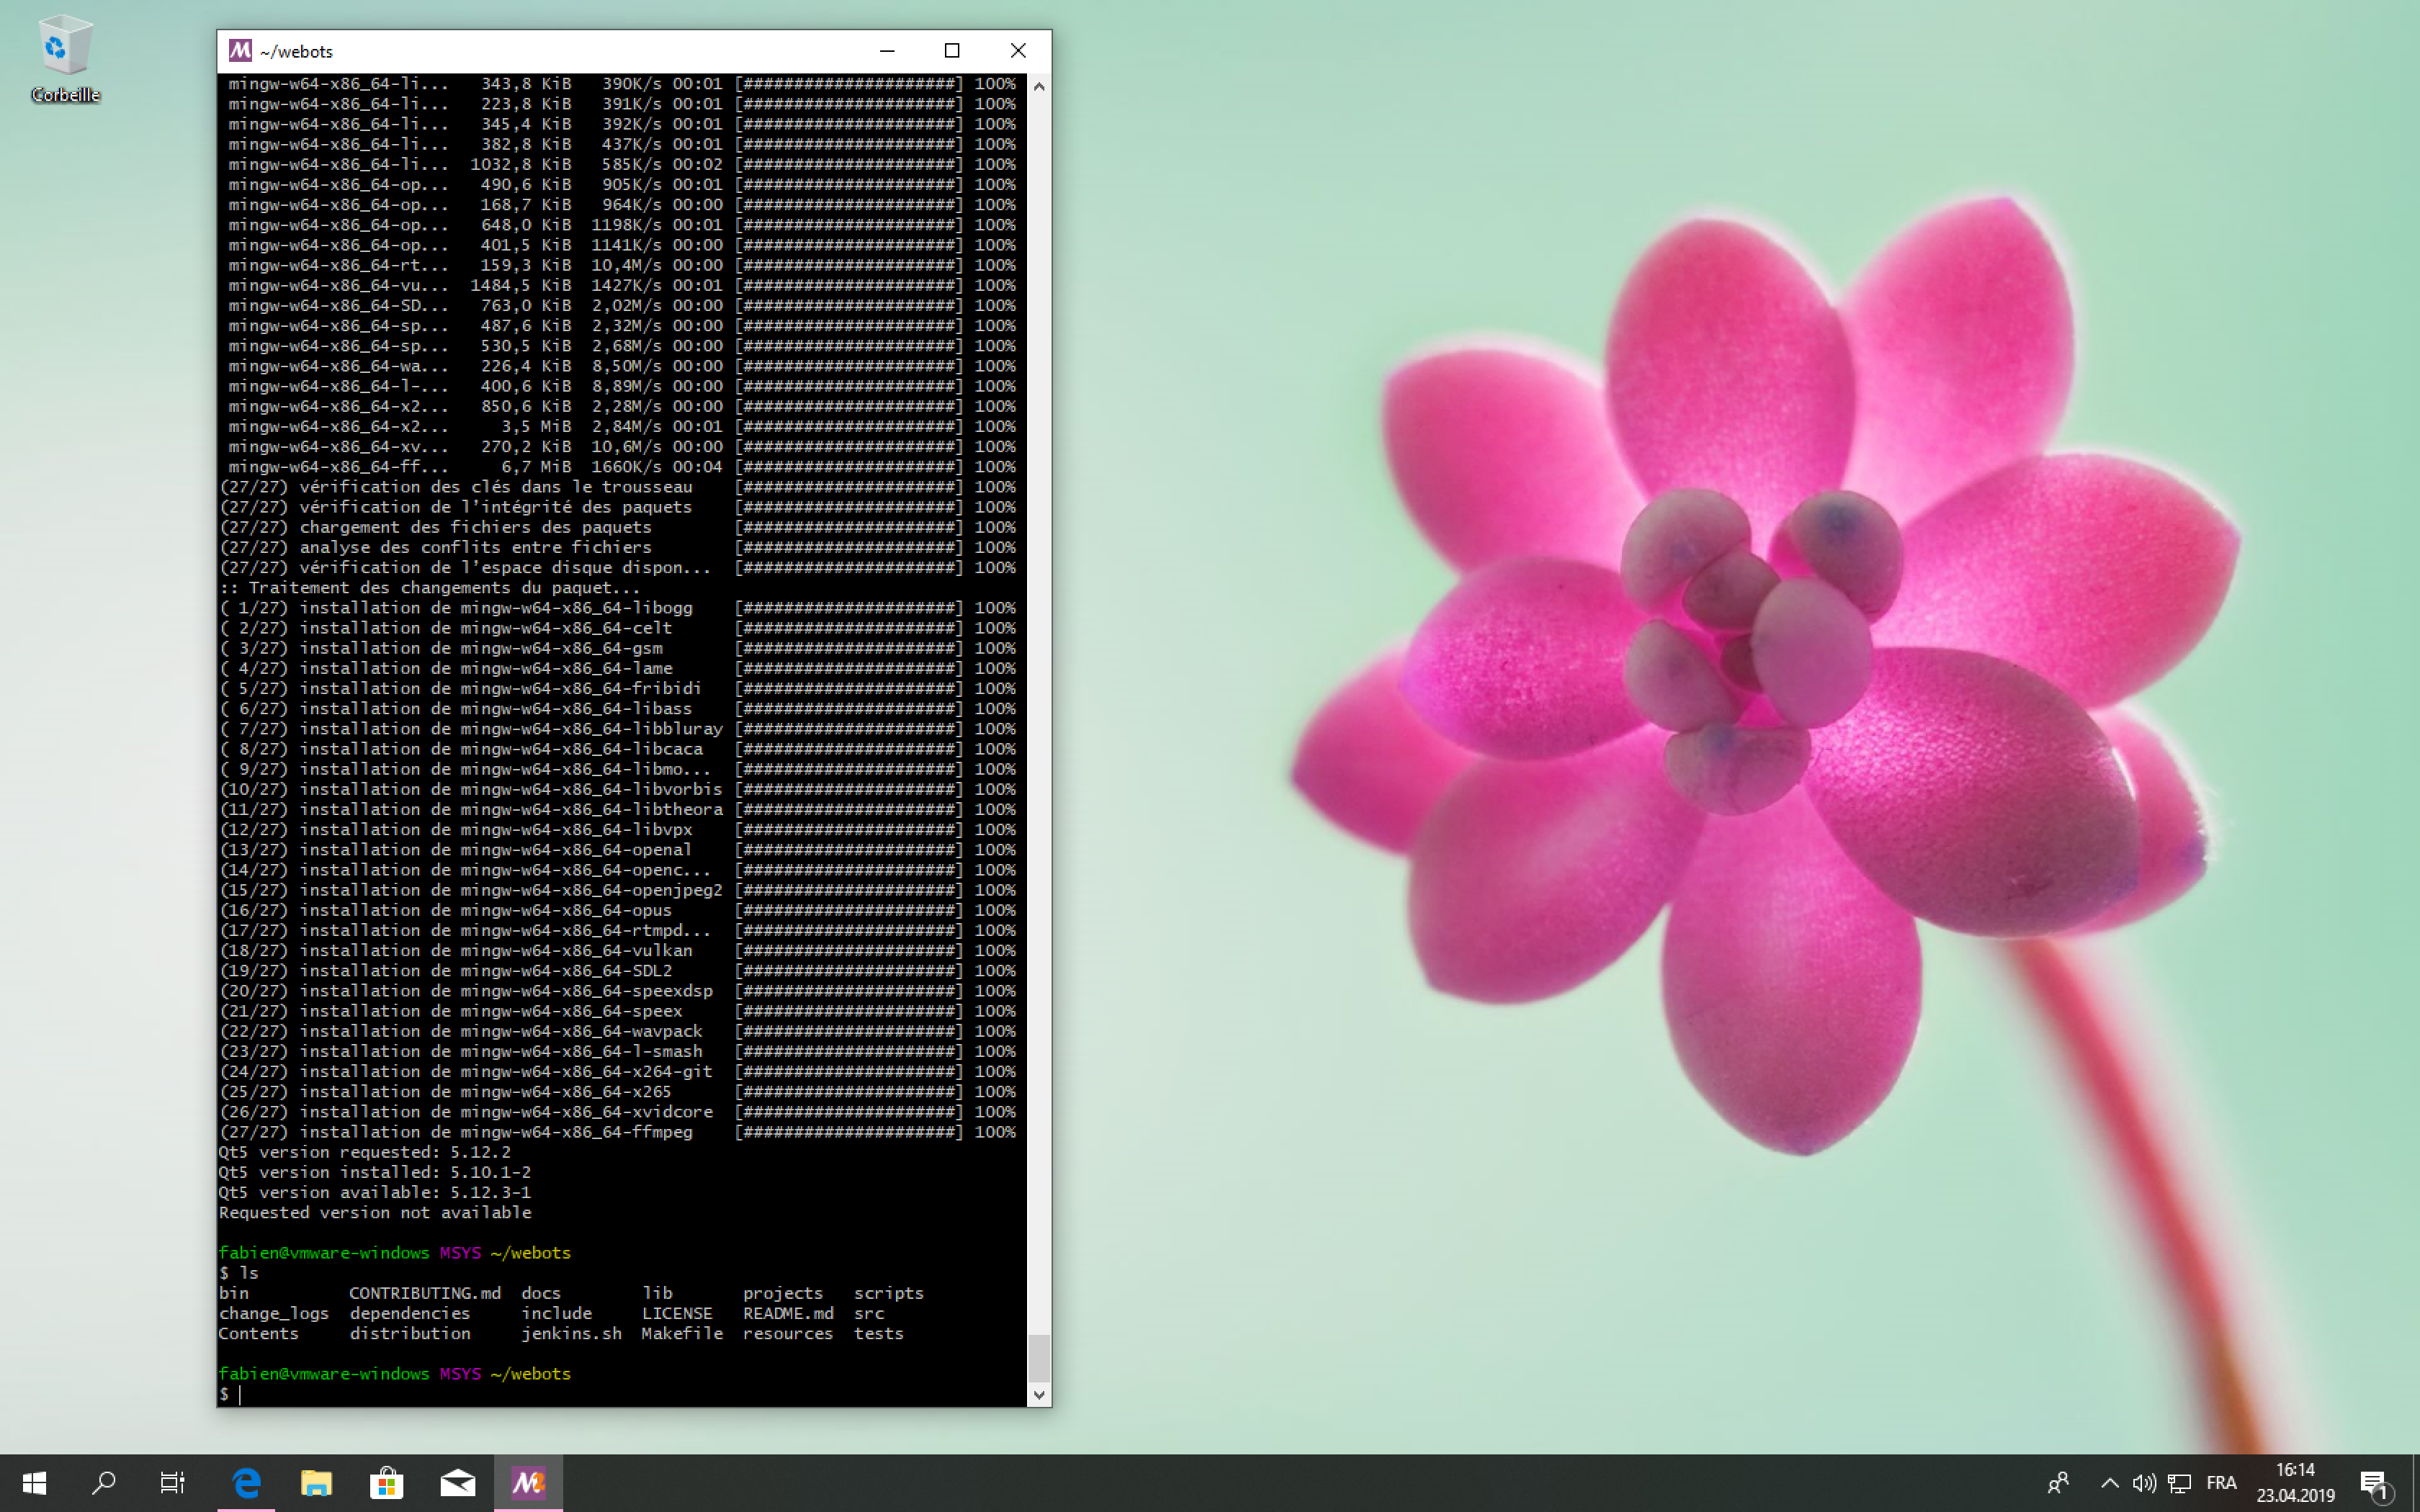2420x1512 pixels.
Task: Close the ~/webots terminal window
Action: (x=1018, y=51)
